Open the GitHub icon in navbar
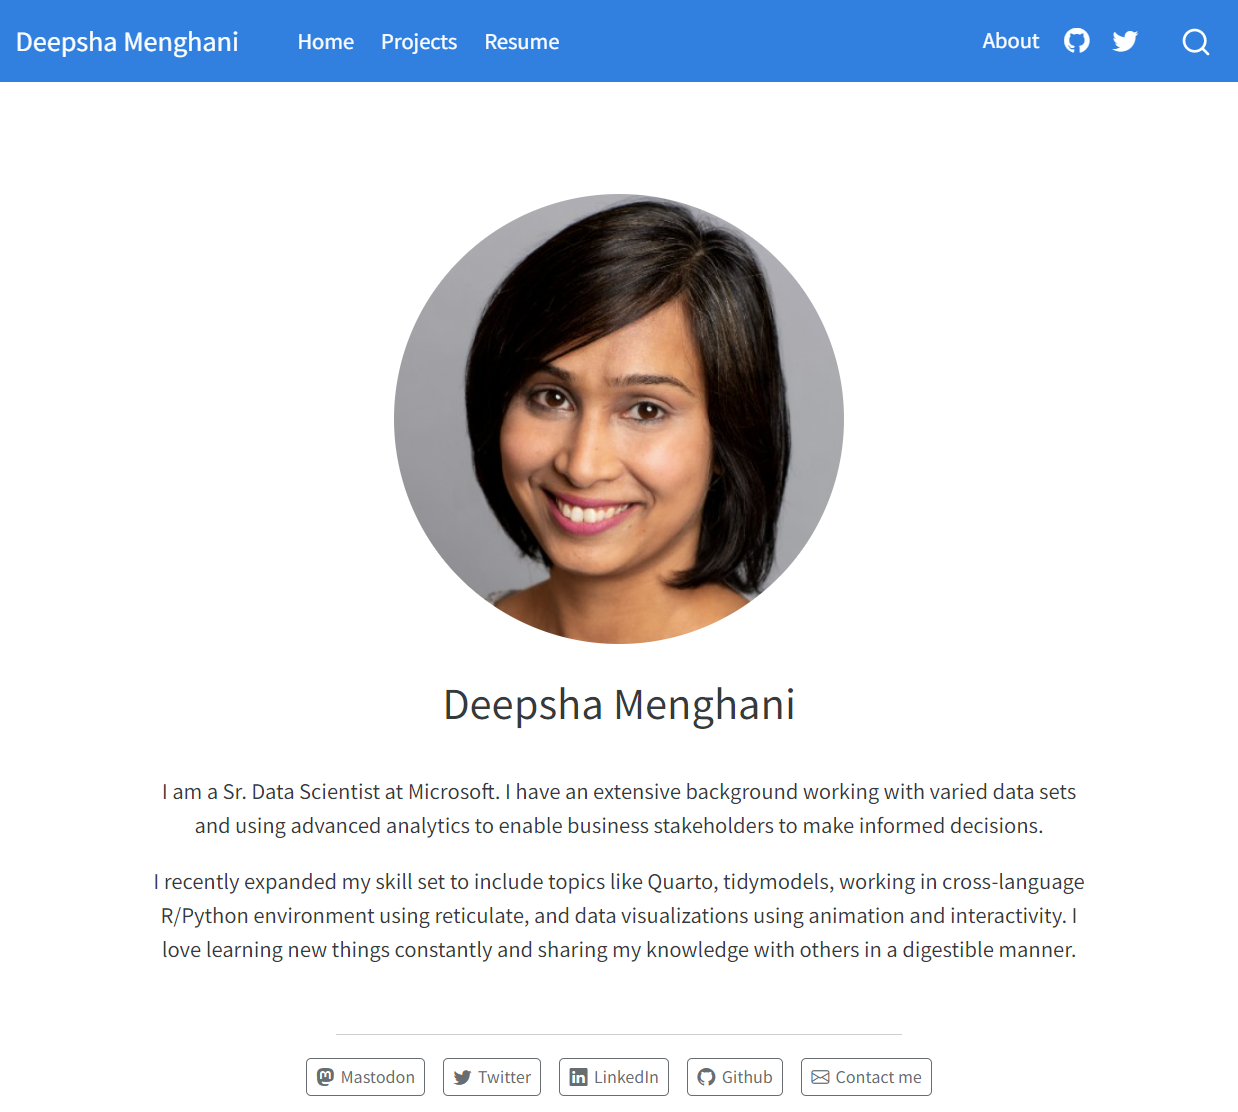Image resolution: width=1238 pixels, height=1112 pixels. pyautogui.click(x=1076, y=41)
